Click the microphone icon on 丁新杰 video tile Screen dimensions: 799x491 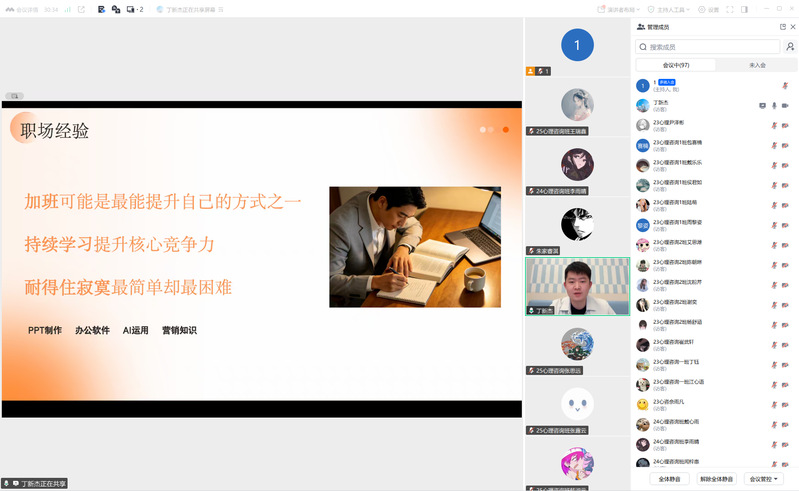click(x=532, y=311)
